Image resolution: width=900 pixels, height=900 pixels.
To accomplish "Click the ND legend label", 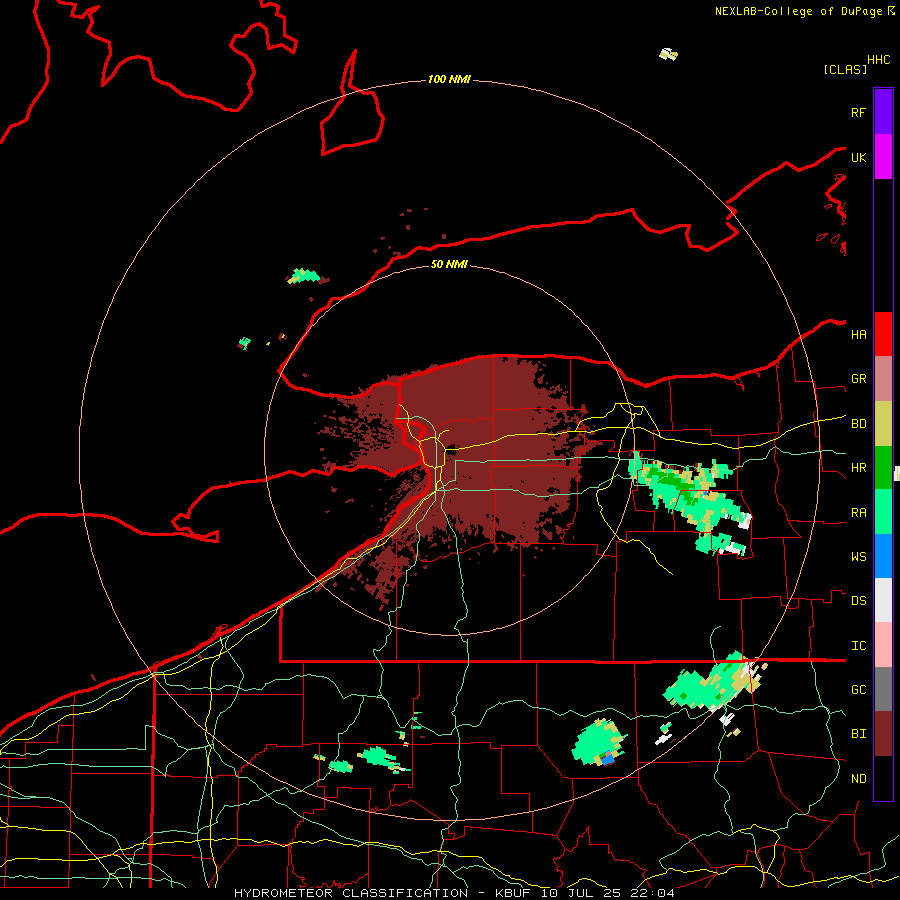I will pyautogui.click(x=858, y=779).
